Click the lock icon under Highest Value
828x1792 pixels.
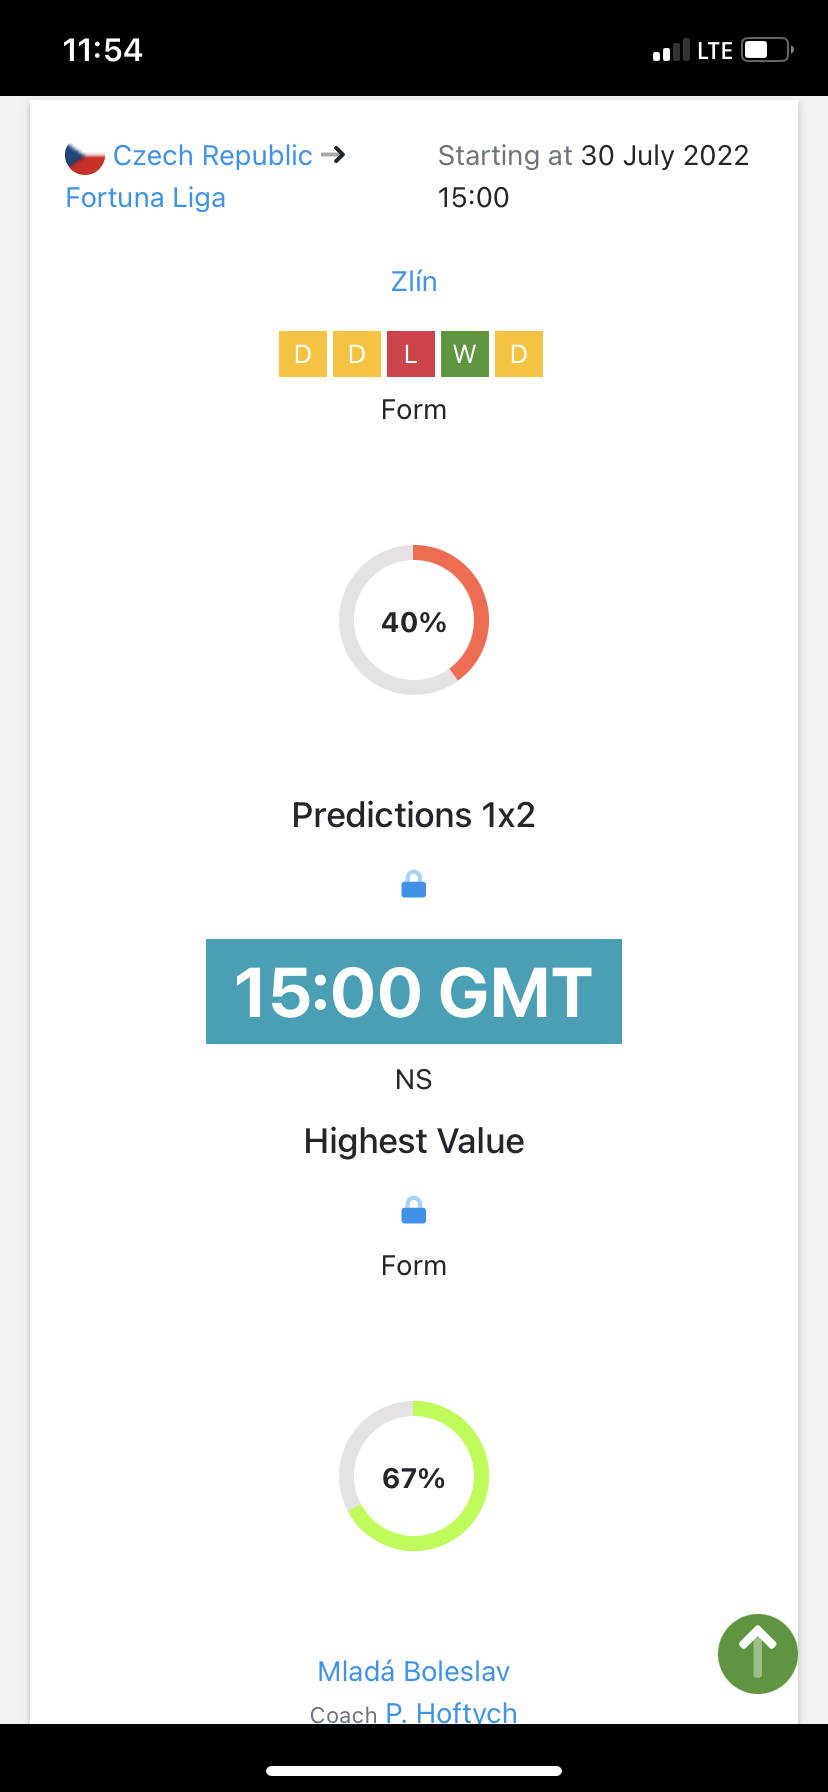pyautogui.click(x=413, y=1211)
